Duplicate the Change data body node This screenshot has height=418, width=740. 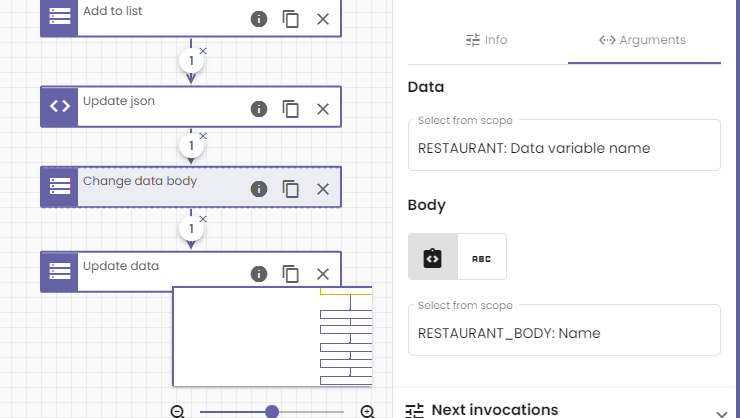[291, 189]
